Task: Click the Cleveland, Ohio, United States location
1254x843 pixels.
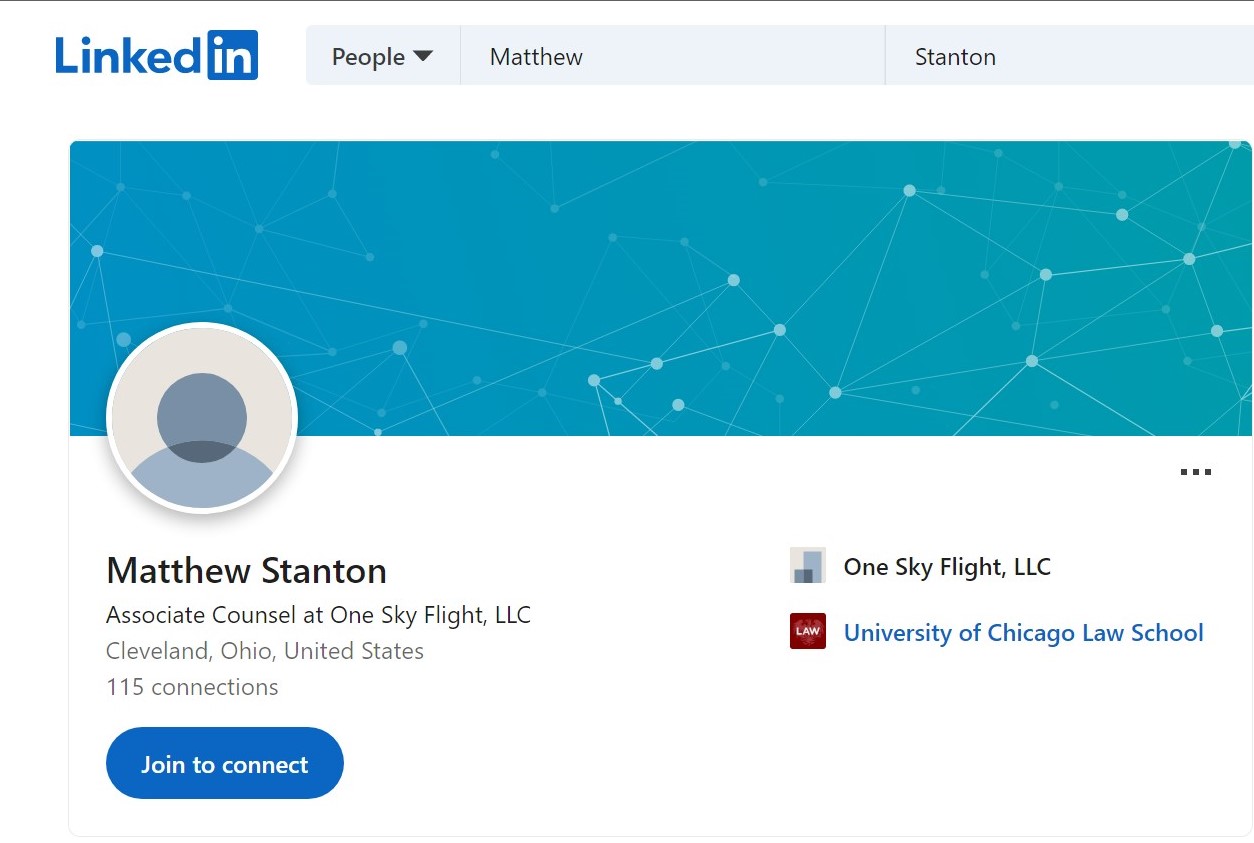Action: pyautogui.click(x=265, y=651)
